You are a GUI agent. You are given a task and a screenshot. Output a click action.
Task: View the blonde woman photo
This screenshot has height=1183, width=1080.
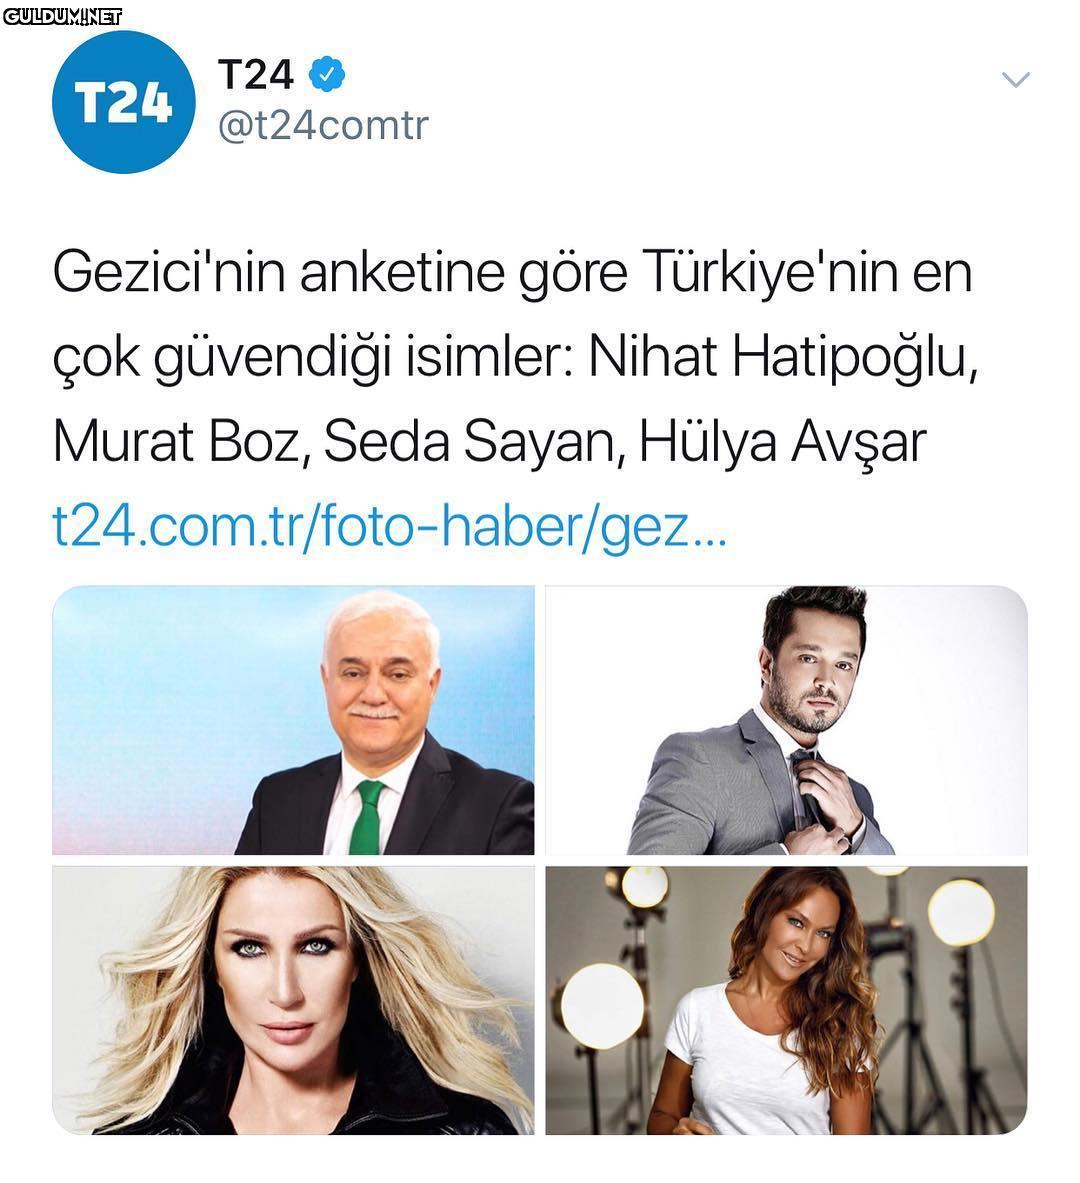[293, 1000]
